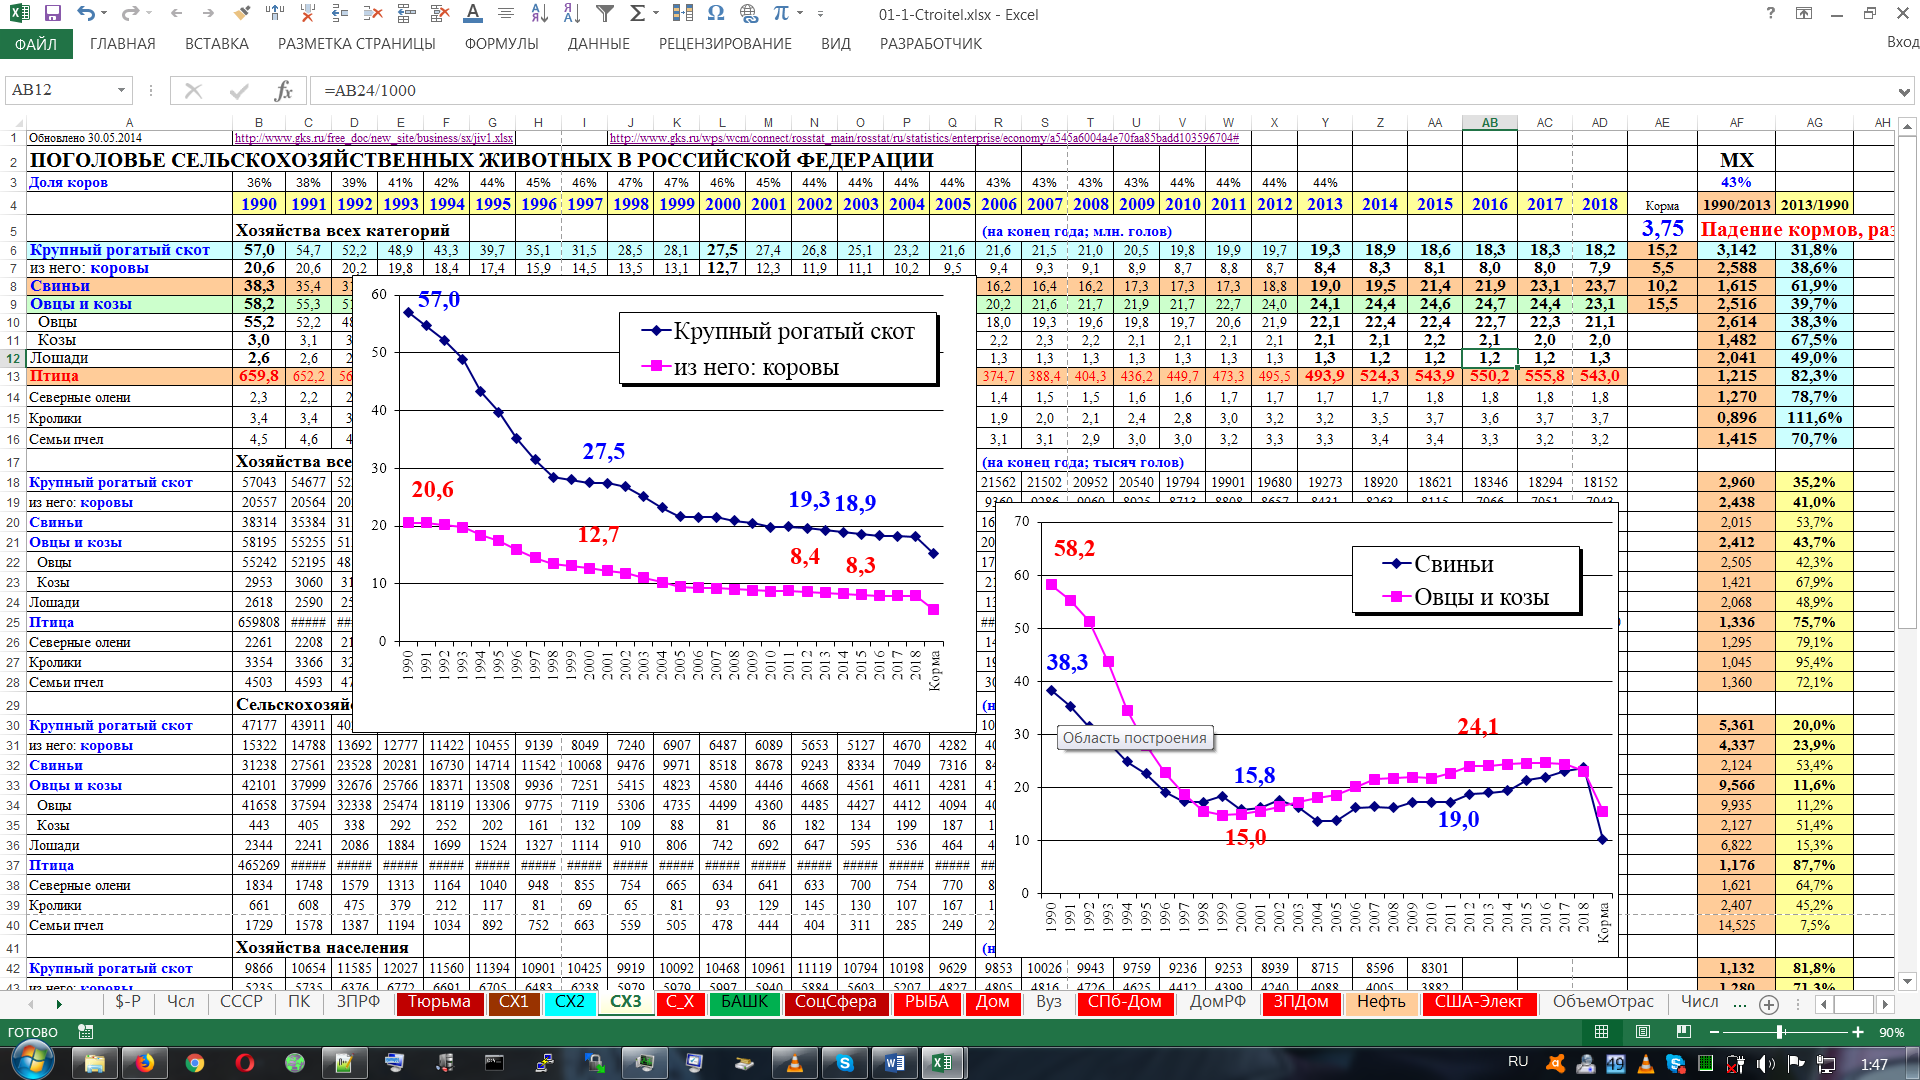Viewport: 1920px width, 1080px height.
Task: Open the Name Box dropdown arrow
Action: click(x=121, y=91)
